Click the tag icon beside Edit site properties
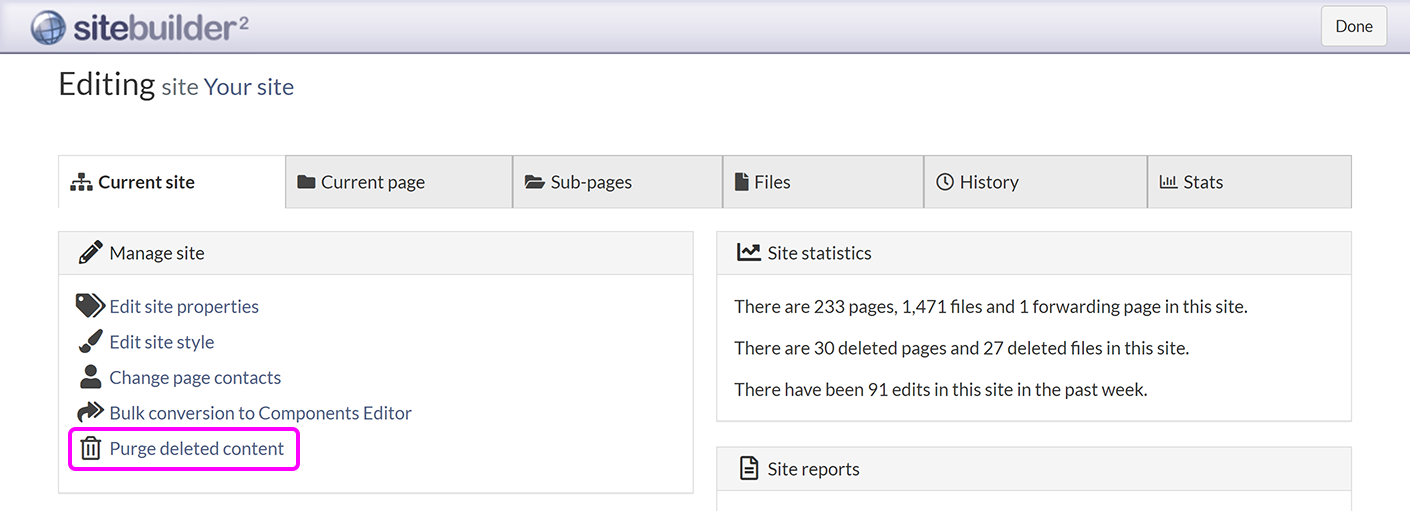Image resolution: width=1410 pixels, height=511 pixels. 90,306
